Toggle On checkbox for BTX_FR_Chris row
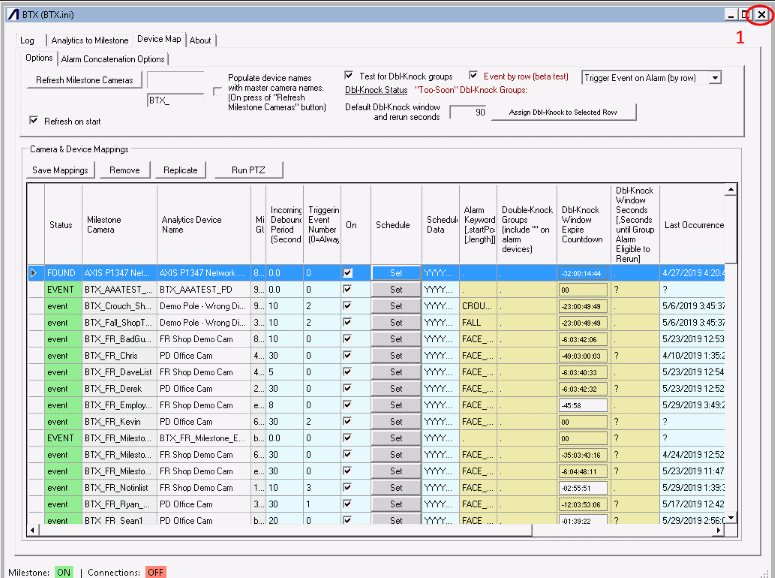The height and width of the screenshot is (578, 775). (347, 355)
